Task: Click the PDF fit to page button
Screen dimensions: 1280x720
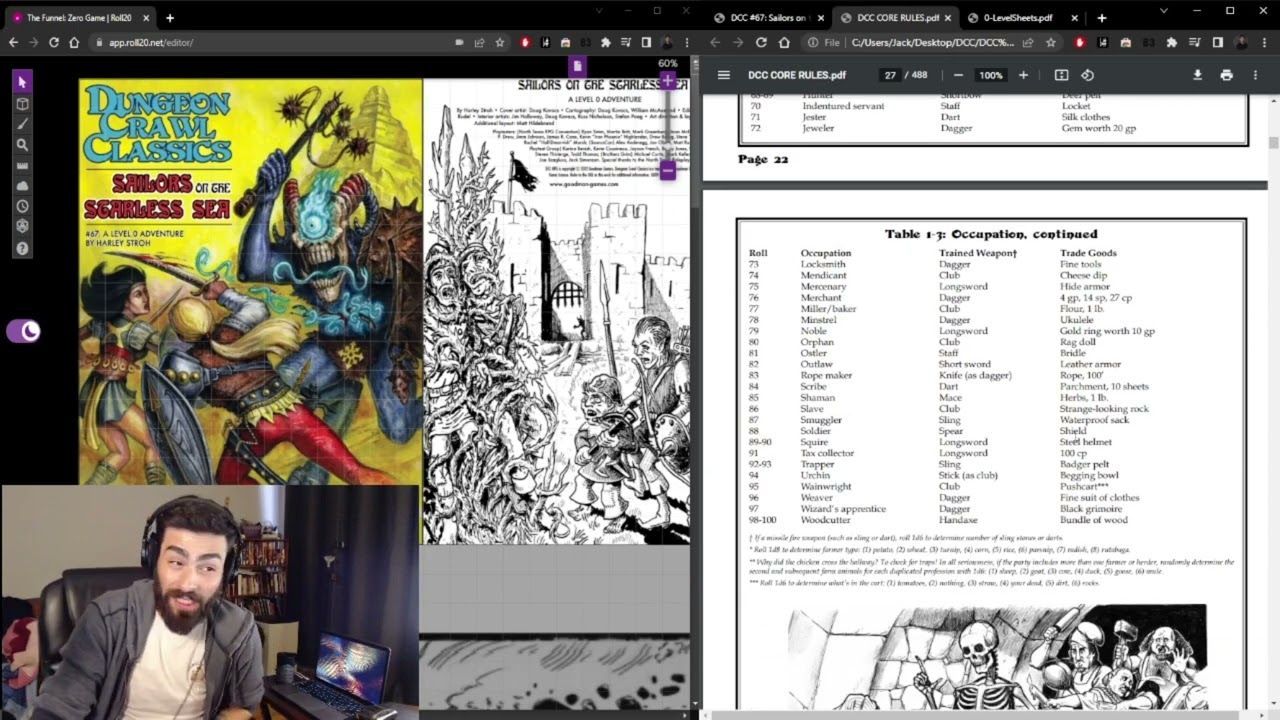Action: 1061,75
